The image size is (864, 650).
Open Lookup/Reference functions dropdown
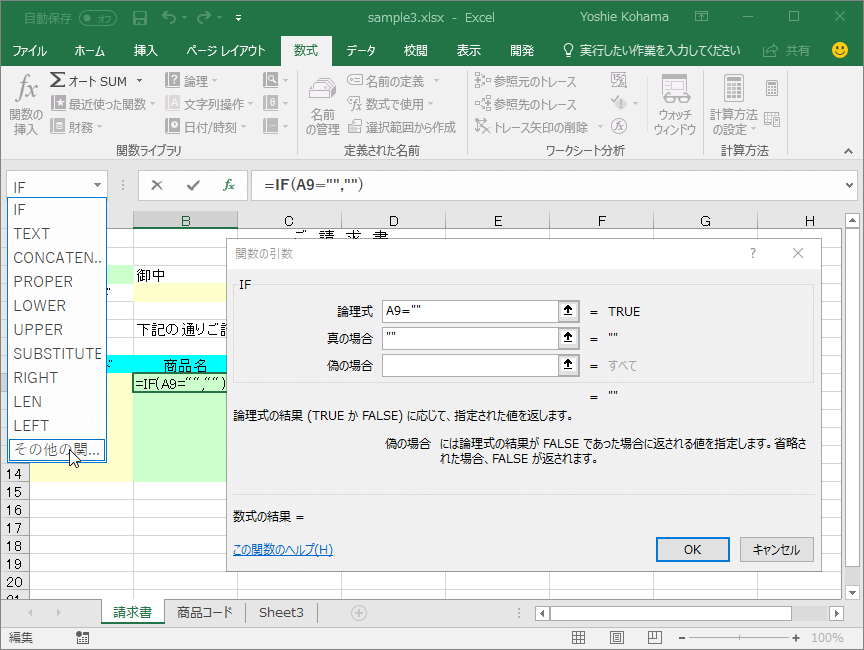275,80
